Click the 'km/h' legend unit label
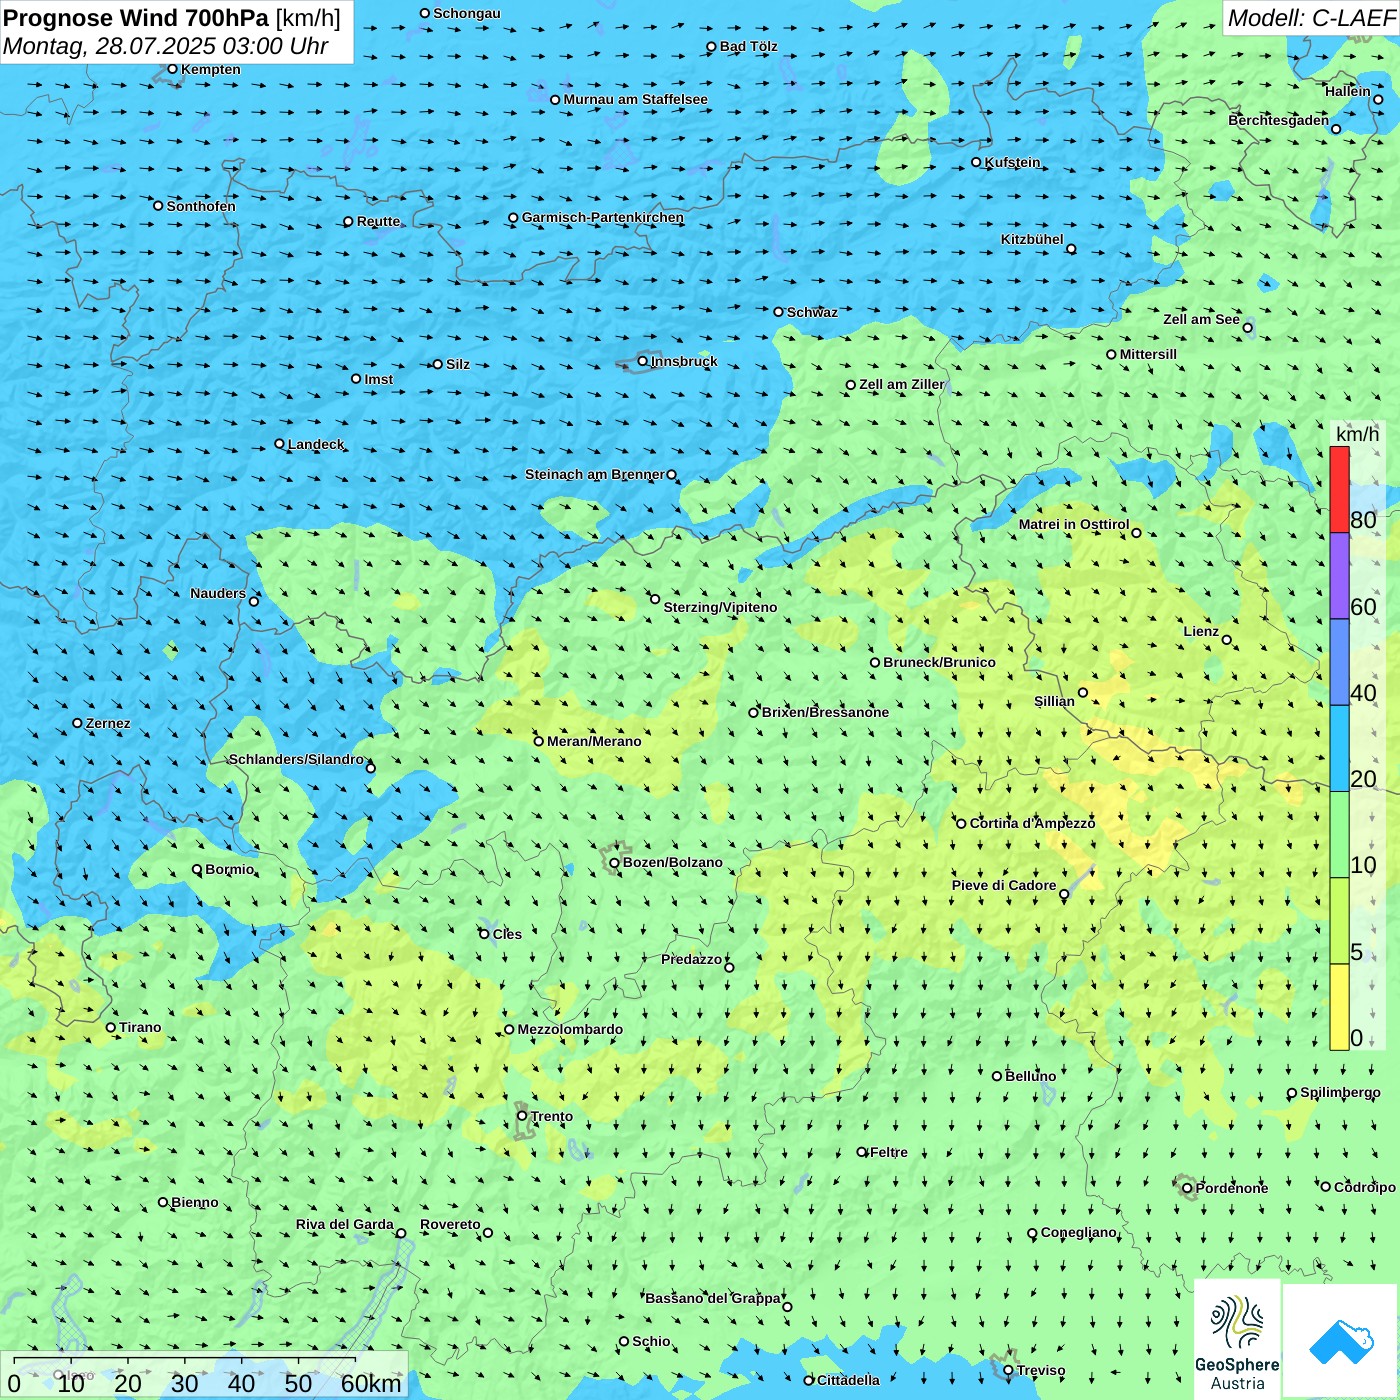 pos(1357,434)
